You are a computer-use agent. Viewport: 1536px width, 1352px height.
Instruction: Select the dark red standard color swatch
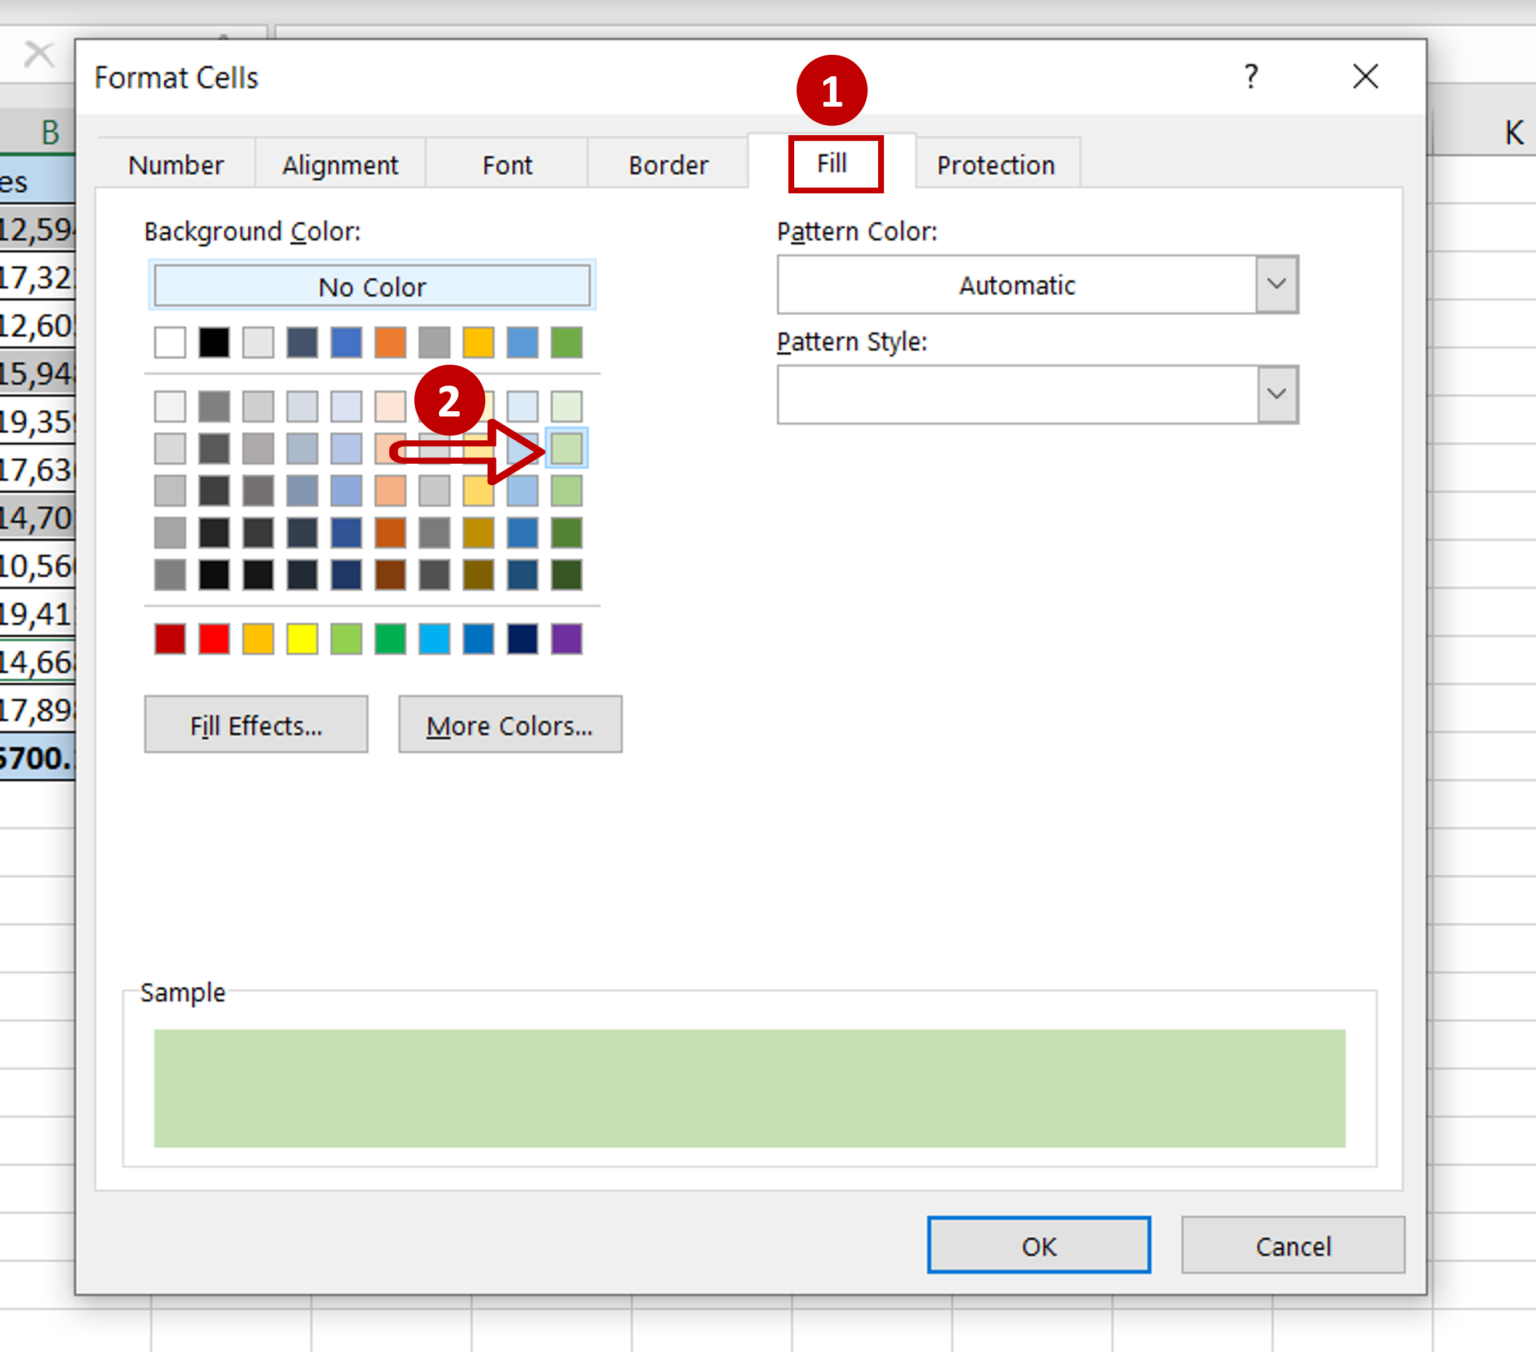[170, 639]
